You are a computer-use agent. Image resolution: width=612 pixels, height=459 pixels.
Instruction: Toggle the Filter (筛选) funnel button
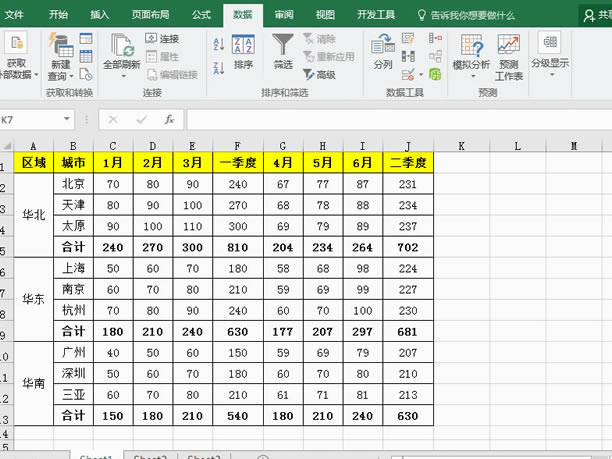[x=283, y=52]
